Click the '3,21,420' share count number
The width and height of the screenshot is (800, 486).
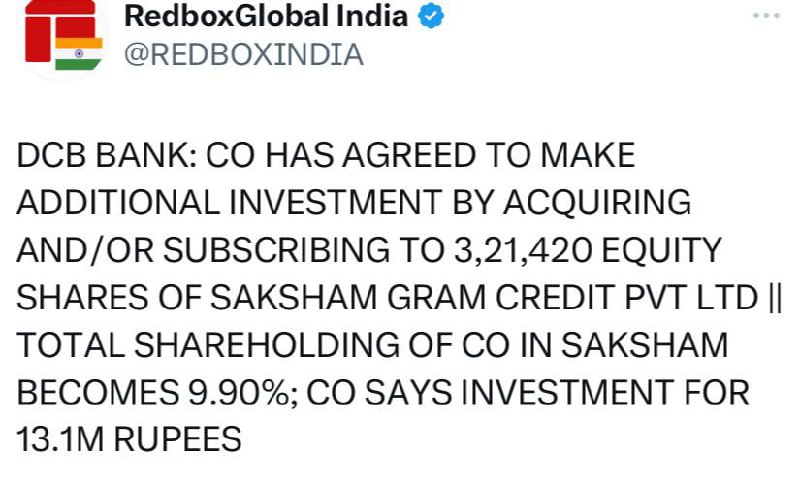coord(523,250)
